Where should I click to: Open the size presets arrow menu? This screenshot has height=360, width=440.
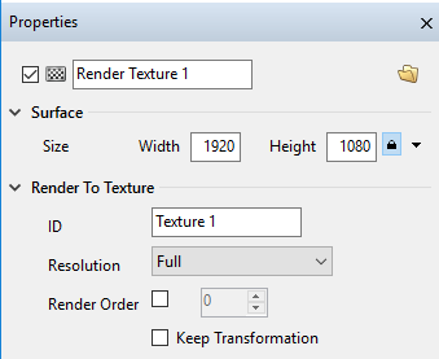[416, 145]
